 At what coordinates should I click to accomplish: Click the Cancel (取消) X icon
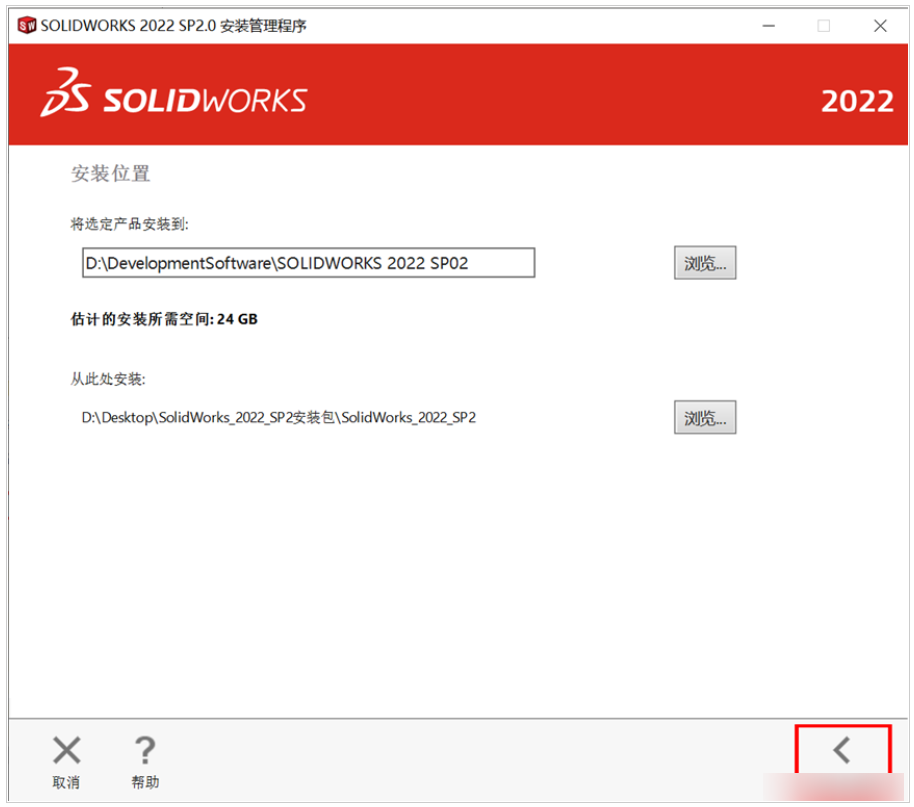tap(66, 750)
